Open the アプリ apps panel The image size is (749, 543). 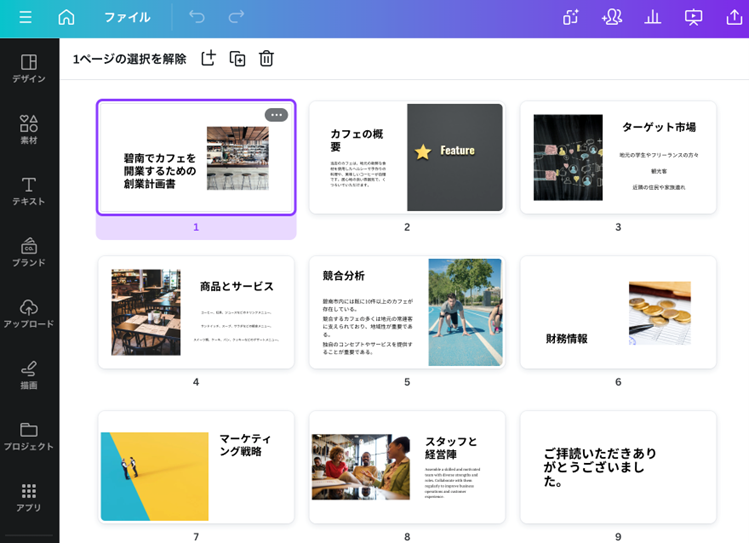[x=29, y=498]
